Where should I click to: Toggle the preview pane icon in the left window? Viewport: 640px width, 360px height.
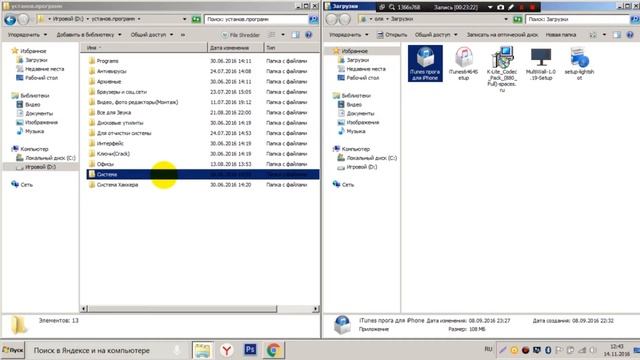click(x=296, y=35)
